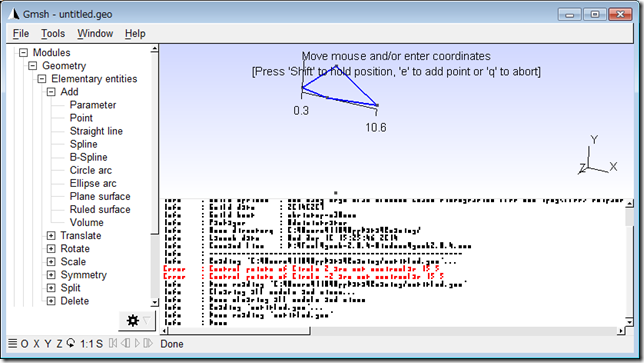Click the Symmetry tree label
Image resolution: width=644 pixels, height=363 pixels.
coord(84,275)
